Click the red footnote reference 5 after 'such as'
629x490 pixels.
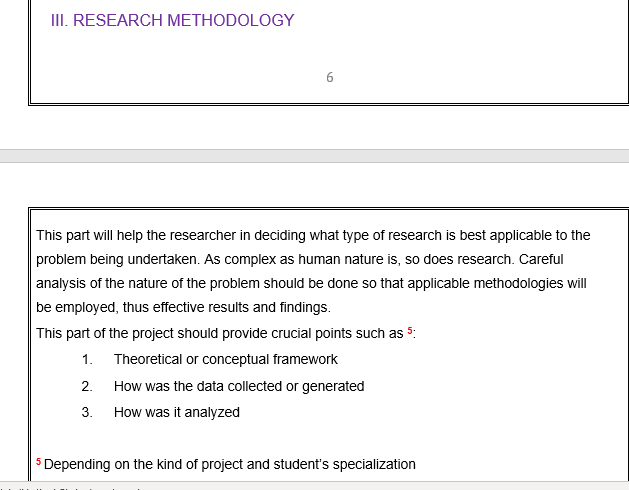click(410, 330)
